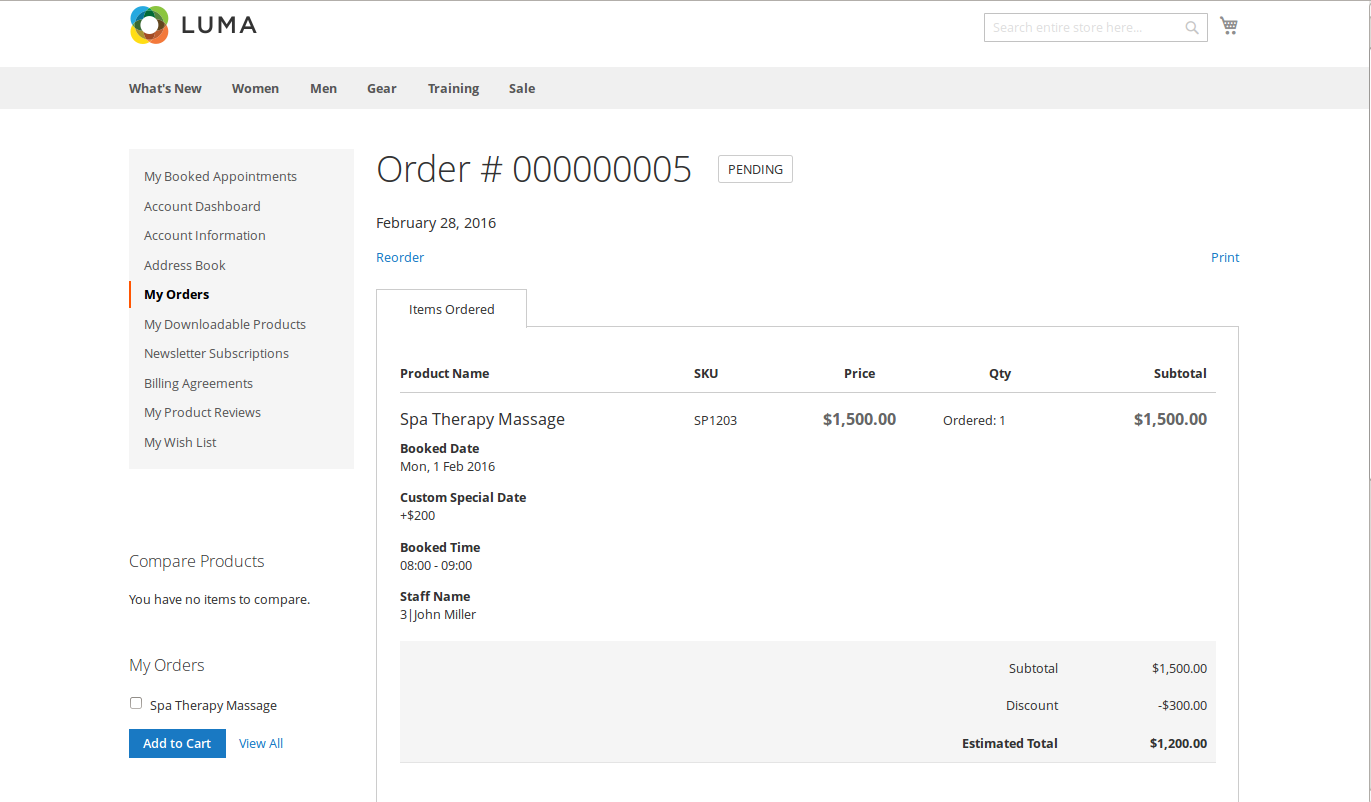
Task: Click the Luma logo icon
Action: pyautogui.click(x=149, y=25)
